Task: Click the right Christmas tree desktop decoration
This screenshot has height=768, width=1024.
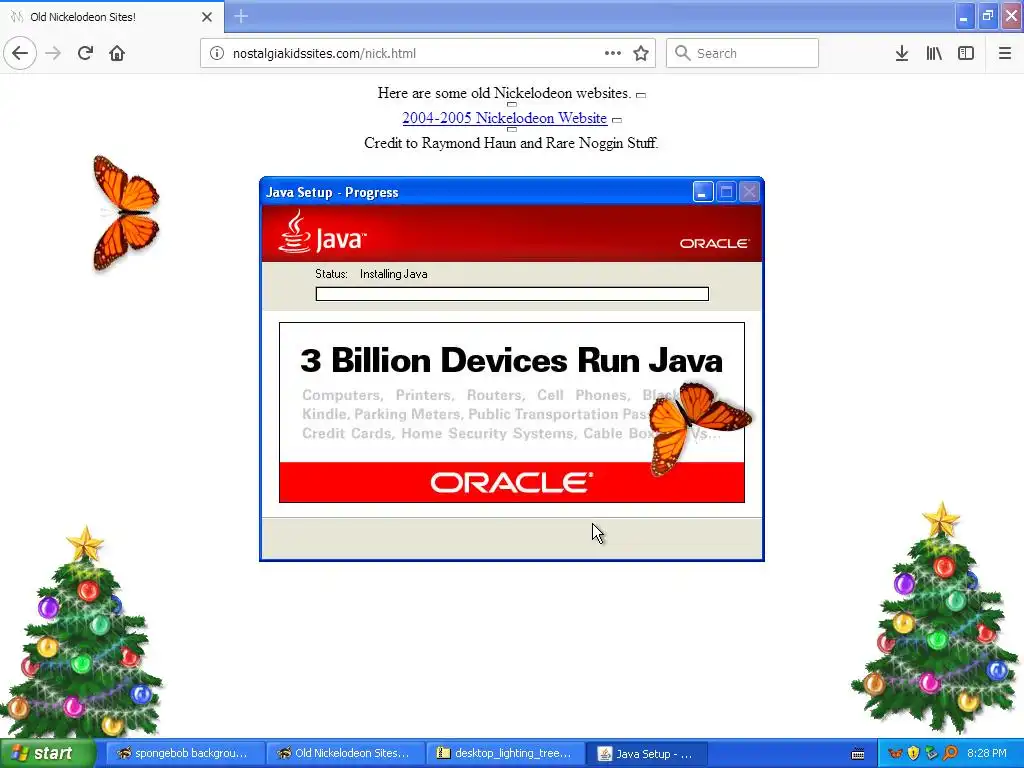Action: [937, 619]
